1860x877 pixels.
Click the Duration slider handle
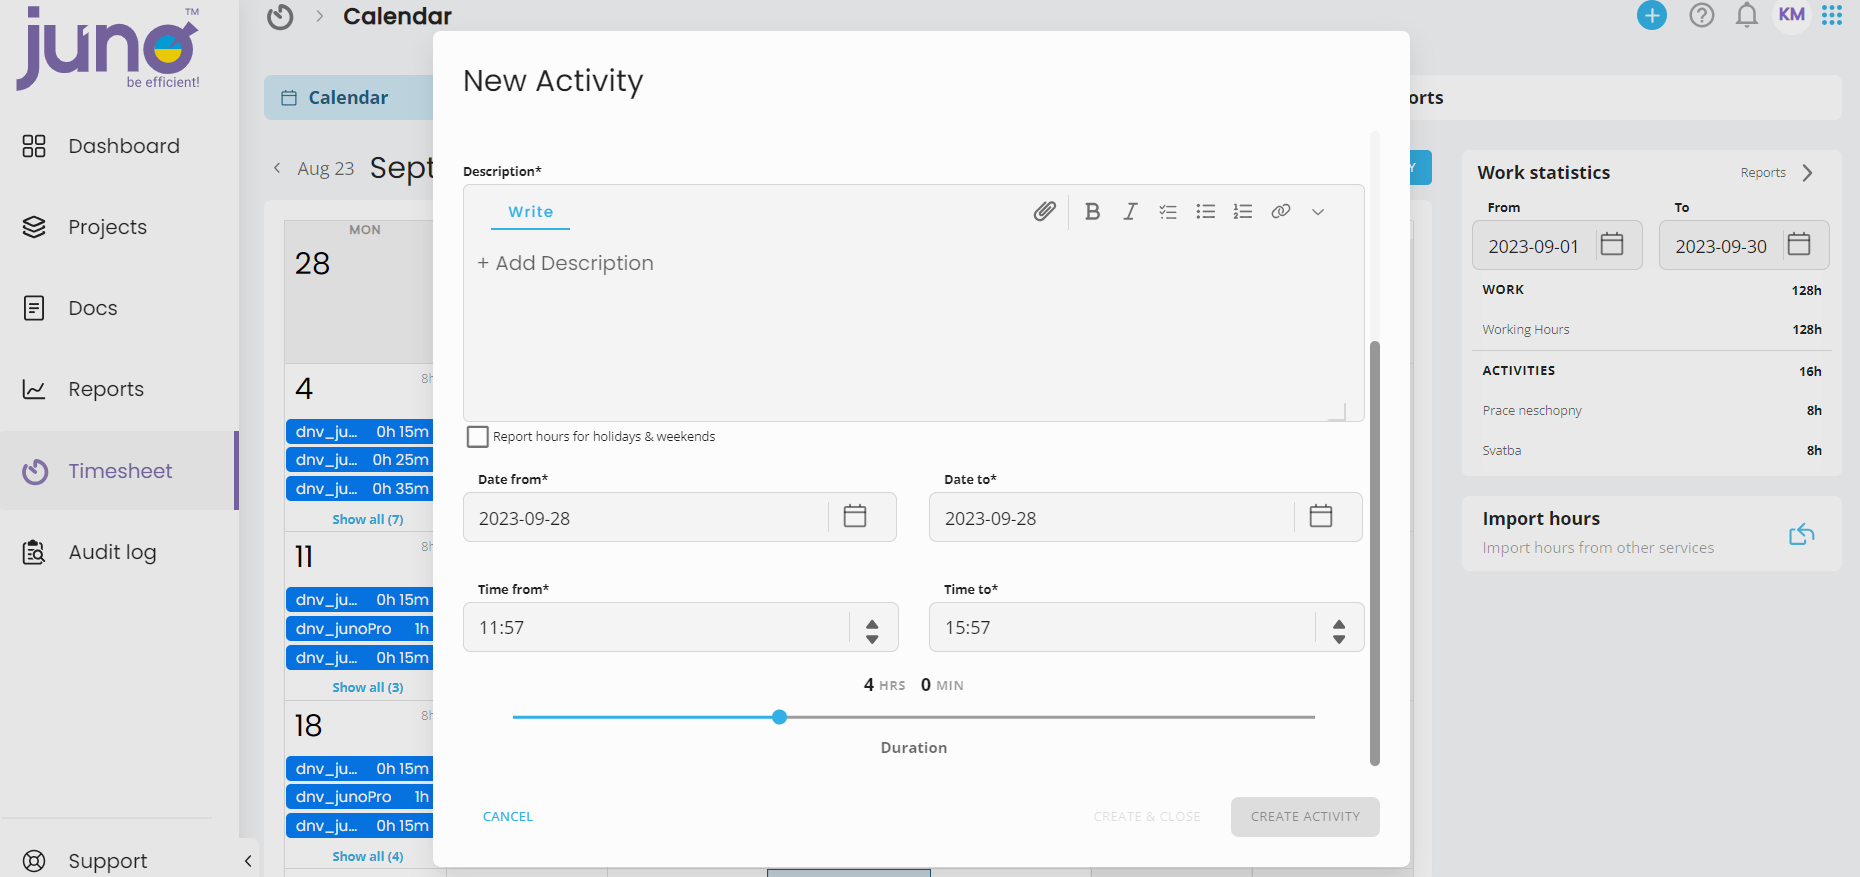[x=780, y=717]
